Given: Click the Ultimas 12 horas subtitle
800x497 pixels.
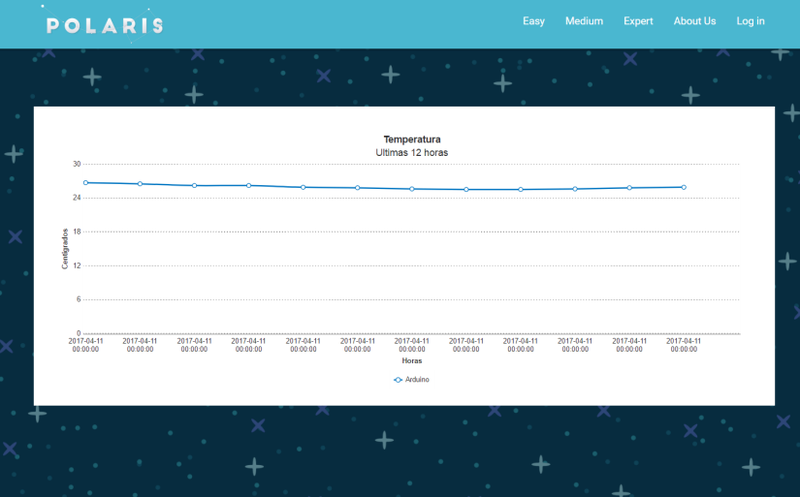Looking at the screenshot, I should (412, 152).
